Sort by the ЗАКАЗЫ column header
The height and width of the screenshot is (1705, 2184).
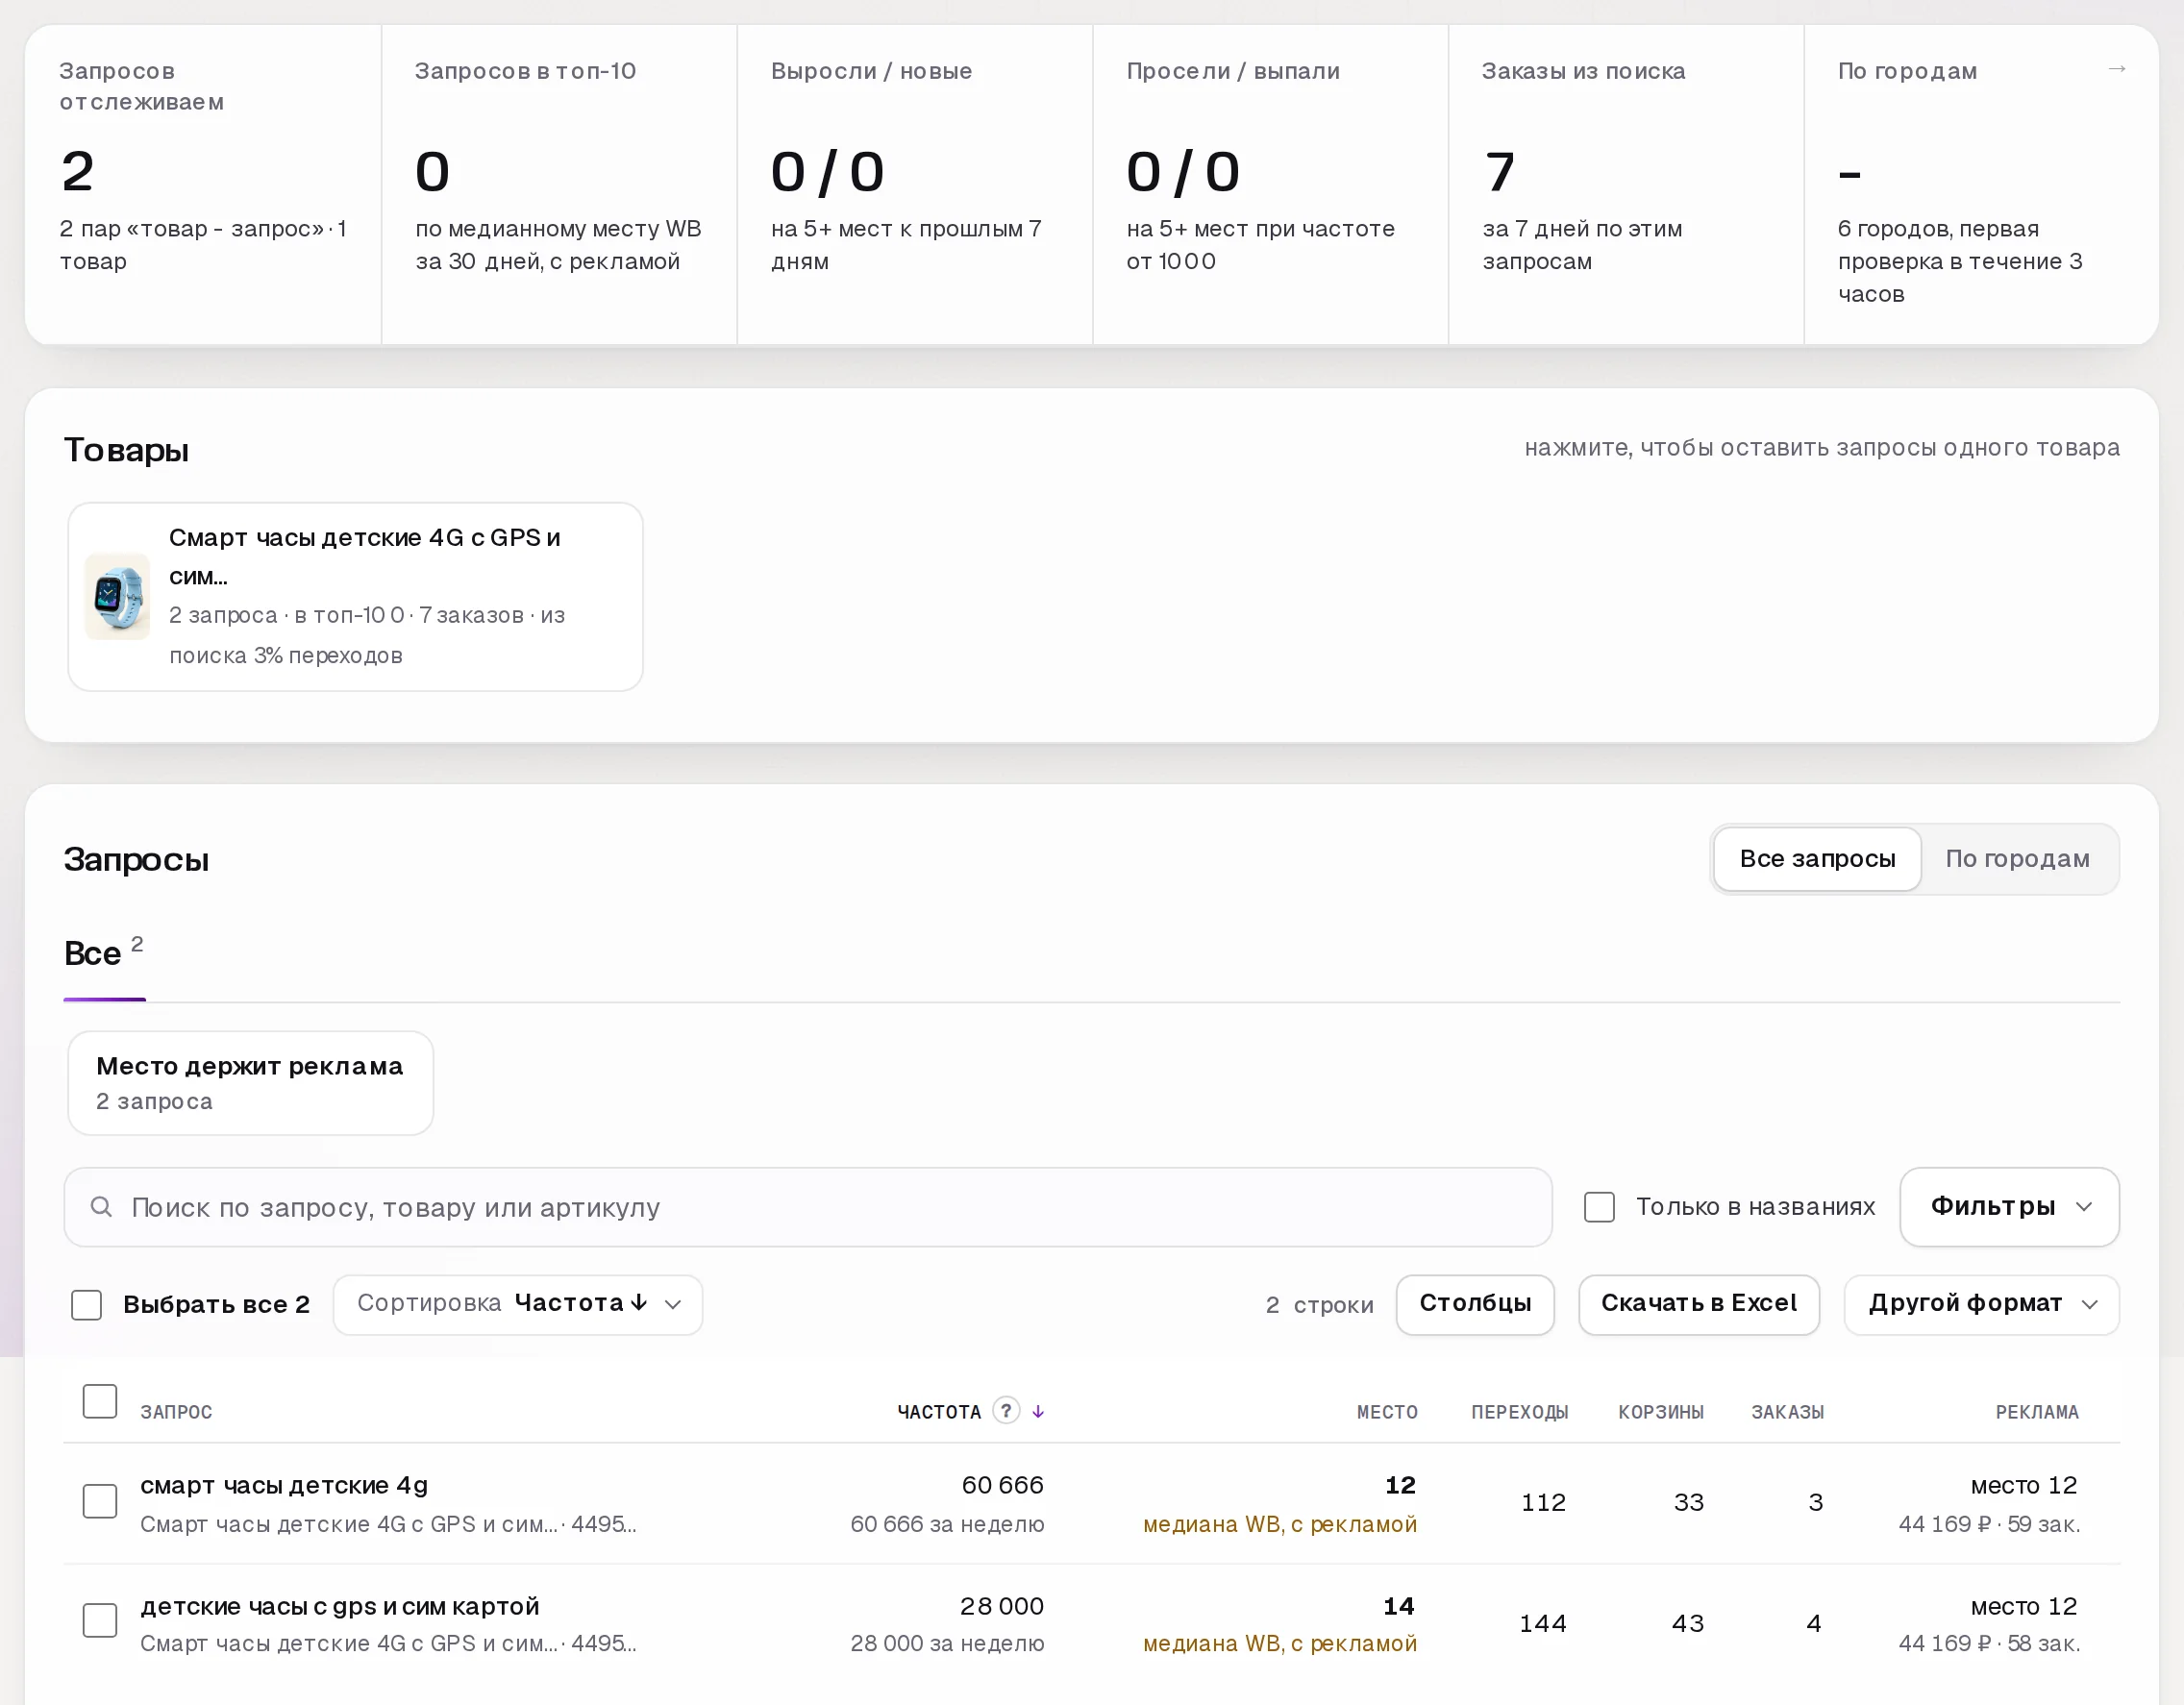click(1787, 1412)
